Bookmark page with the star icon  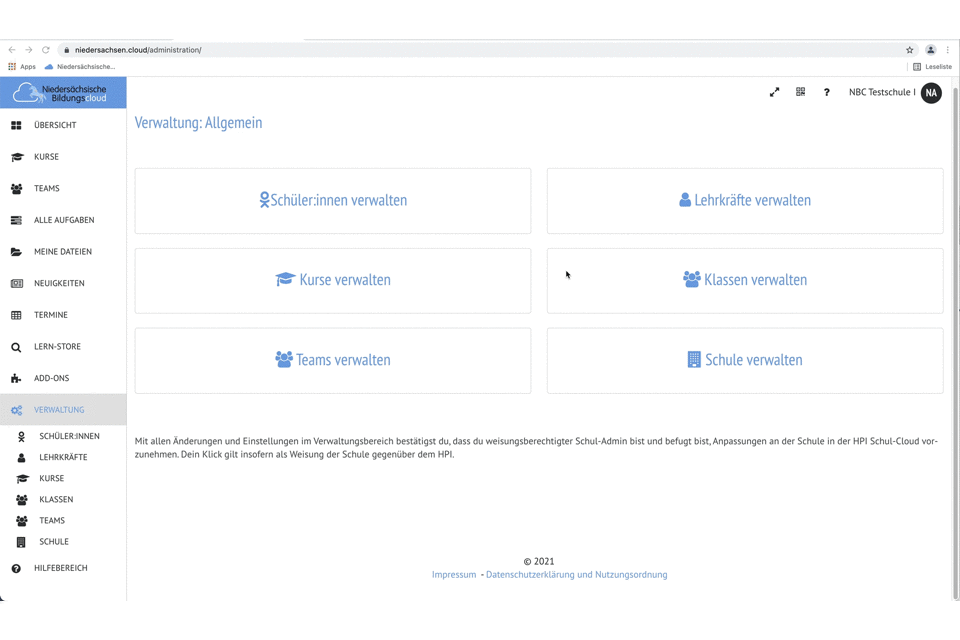(909, 50)
